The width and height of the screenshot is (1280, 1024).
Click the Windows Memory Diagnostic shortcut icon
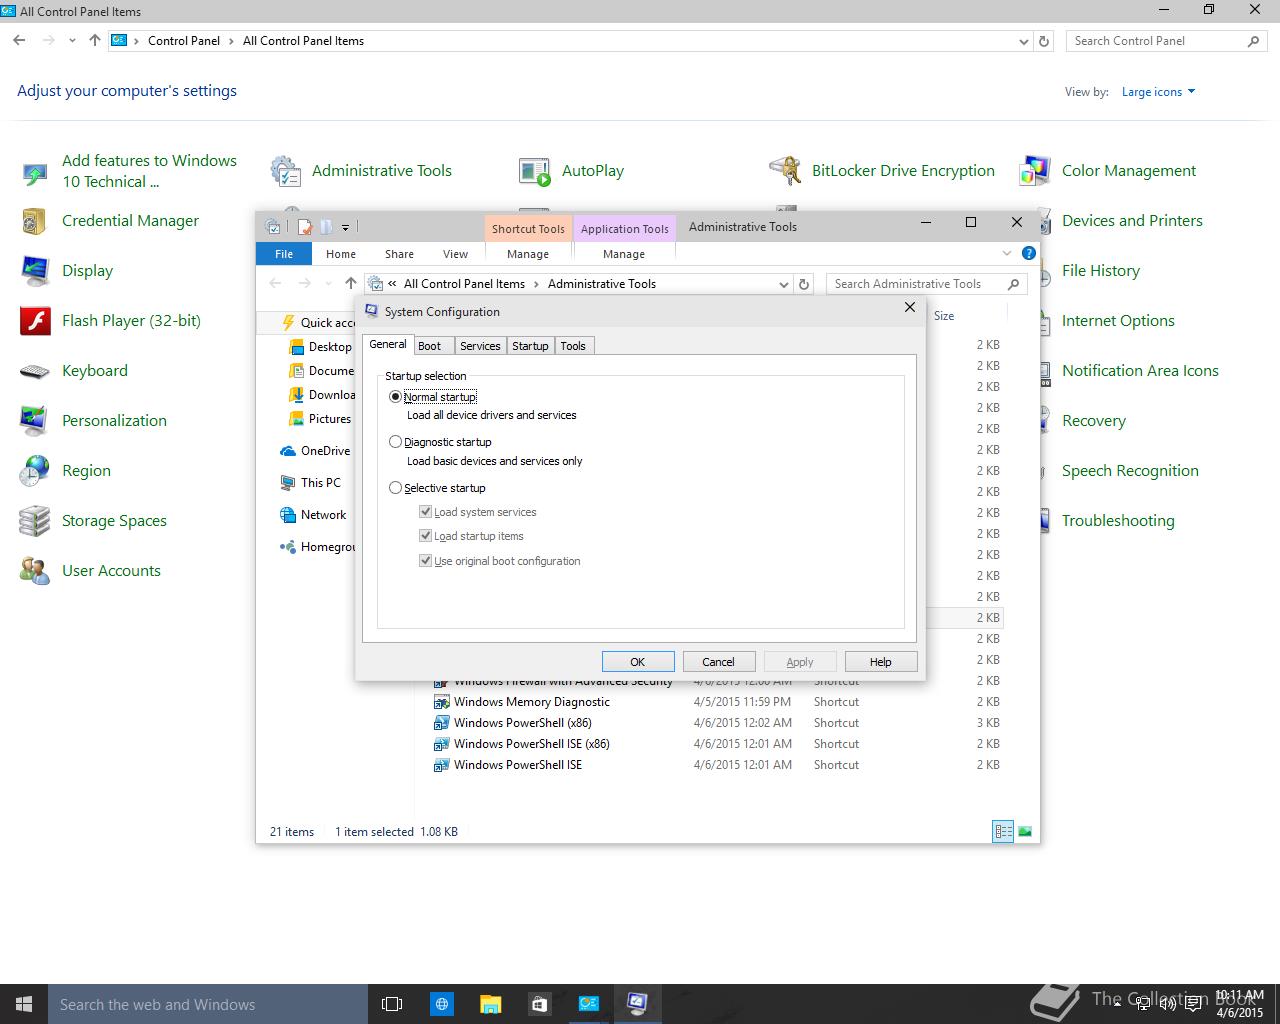point(441,702)
